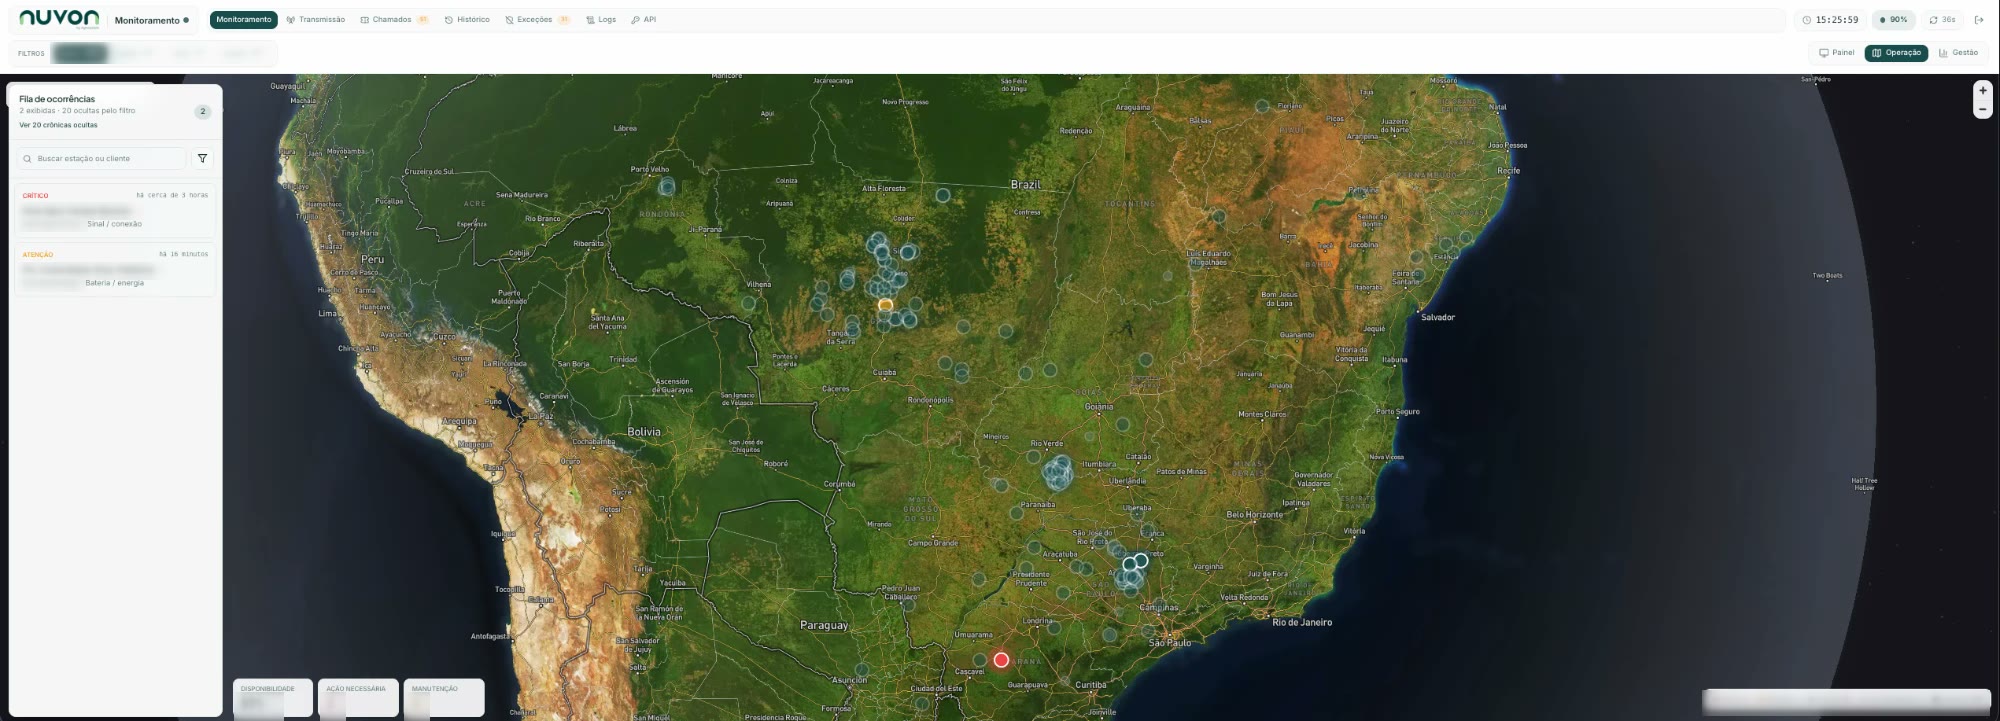The height and width of the screenshot is (721, 2000).
Task: Click the Paraguay country label on the map
Action: [x=824, y=625]
